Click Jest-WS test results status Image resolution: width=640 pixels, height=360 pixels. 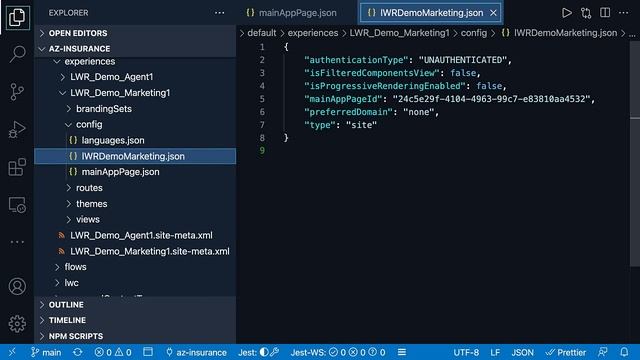(338, 352)
